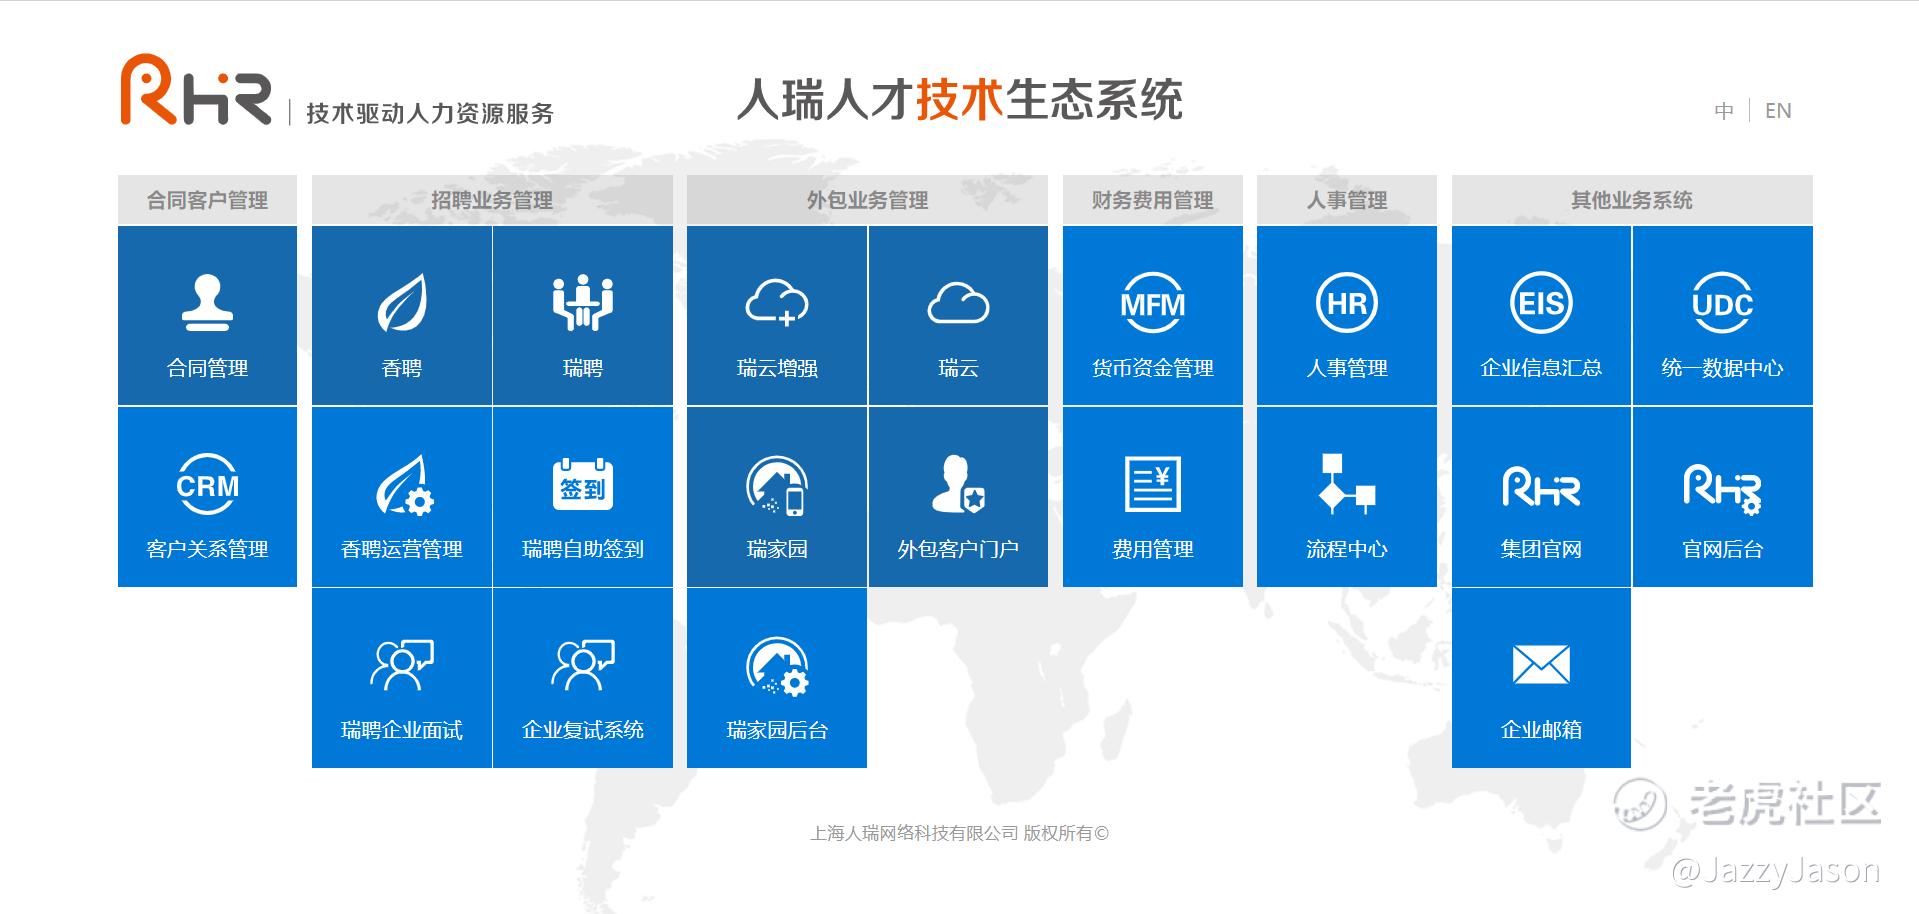Open 外包客户门户 user badge tile
Screen dimensions: 1919x914
tap(958, 497)
